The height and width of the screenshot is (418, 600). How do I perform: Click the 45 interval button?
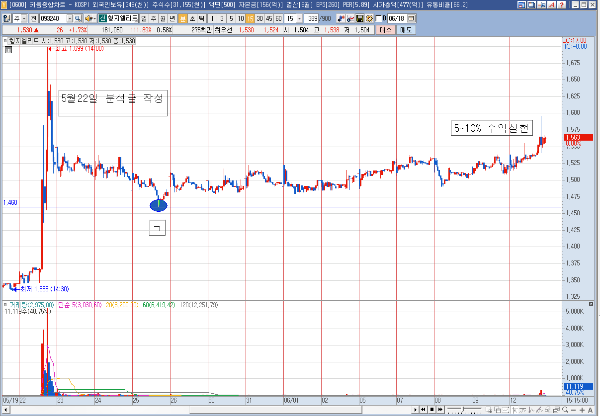tap(269, 18)
